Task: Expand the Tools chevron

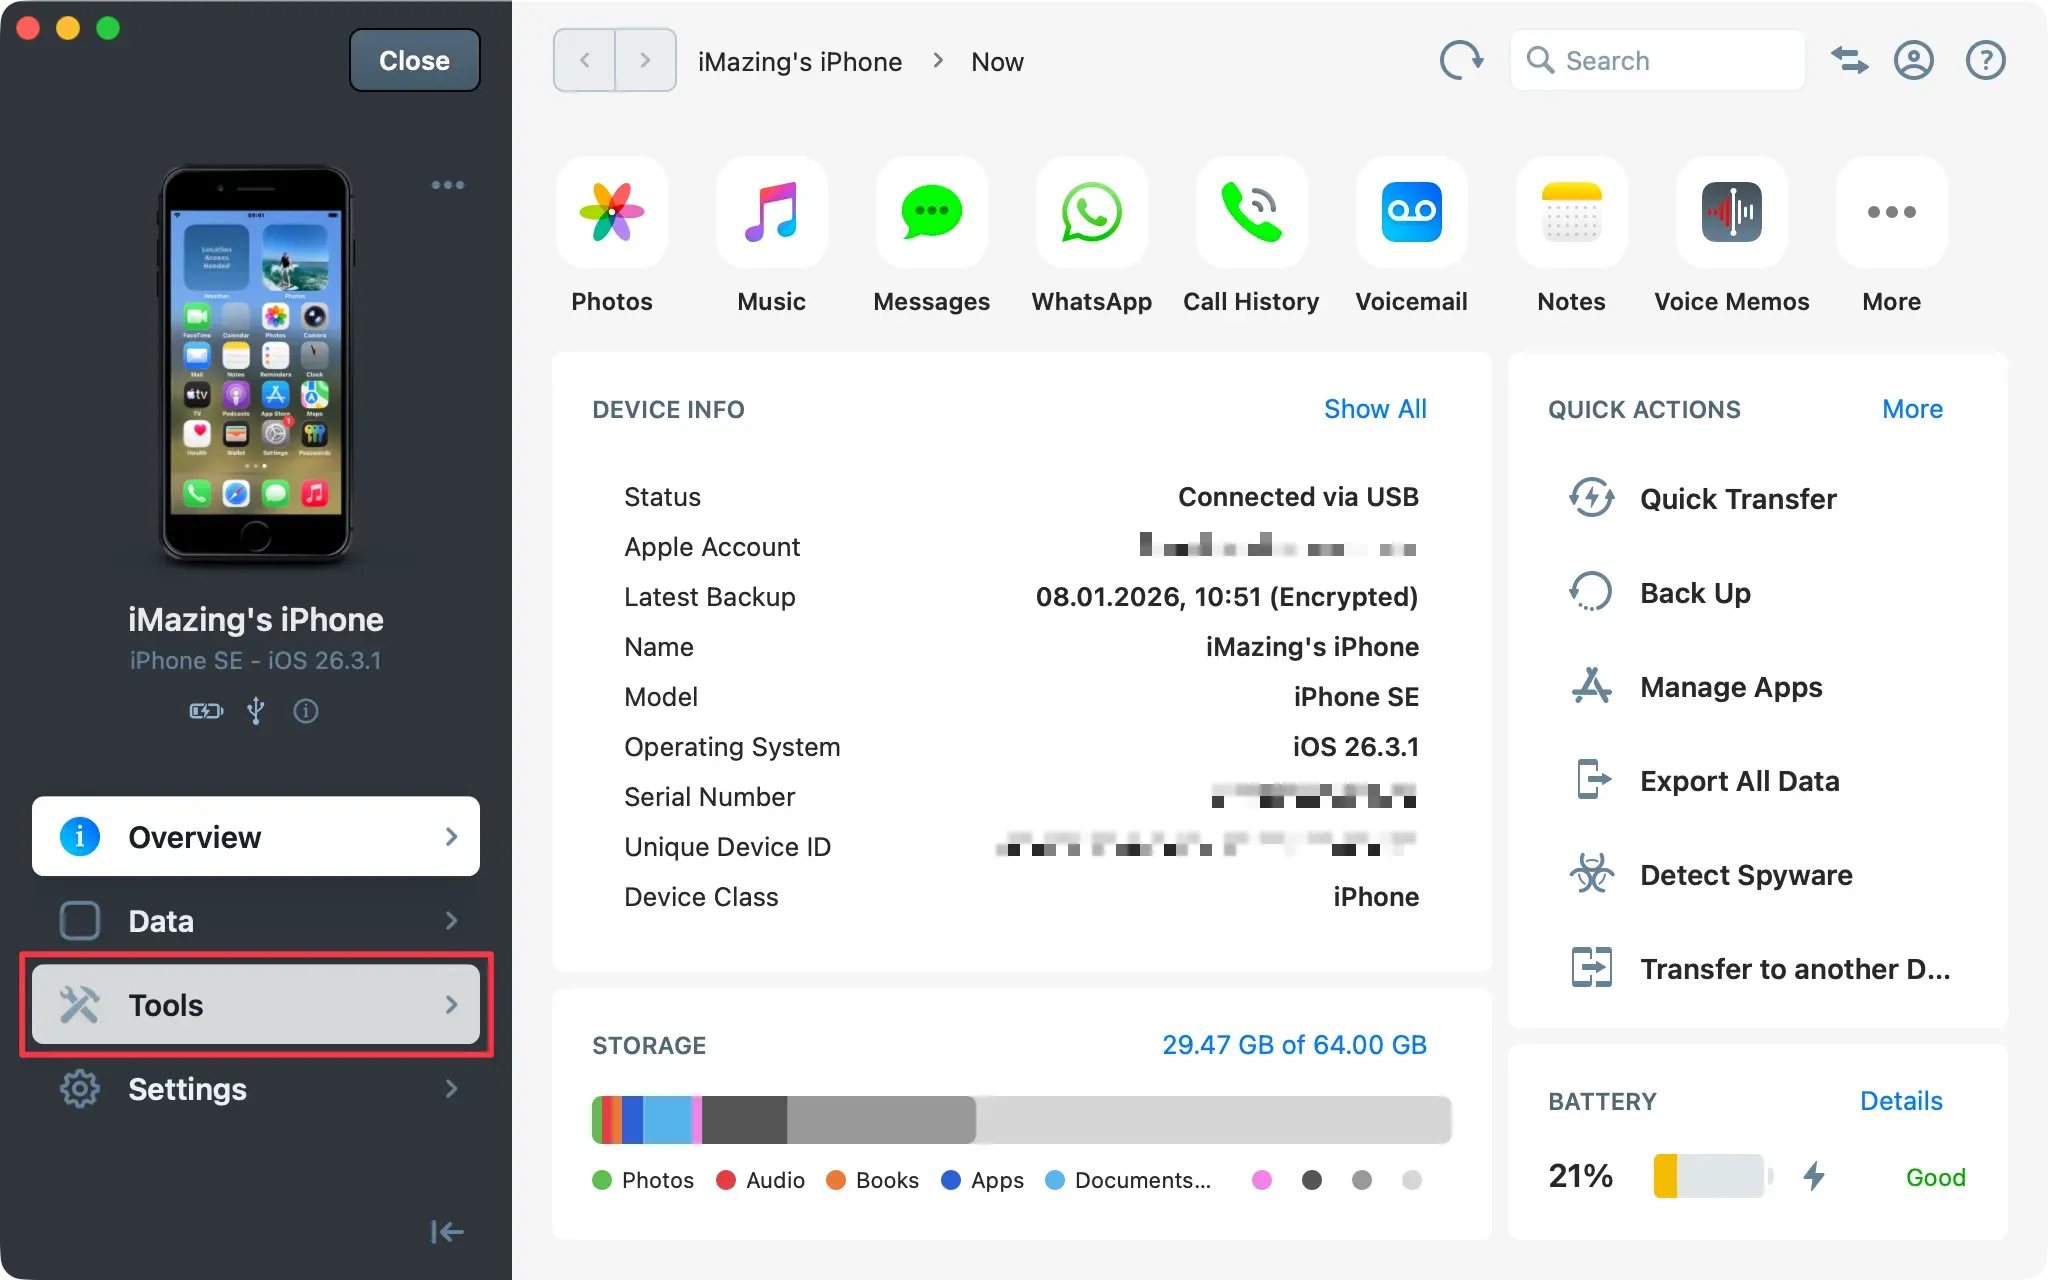Action: click(452, 1004)
